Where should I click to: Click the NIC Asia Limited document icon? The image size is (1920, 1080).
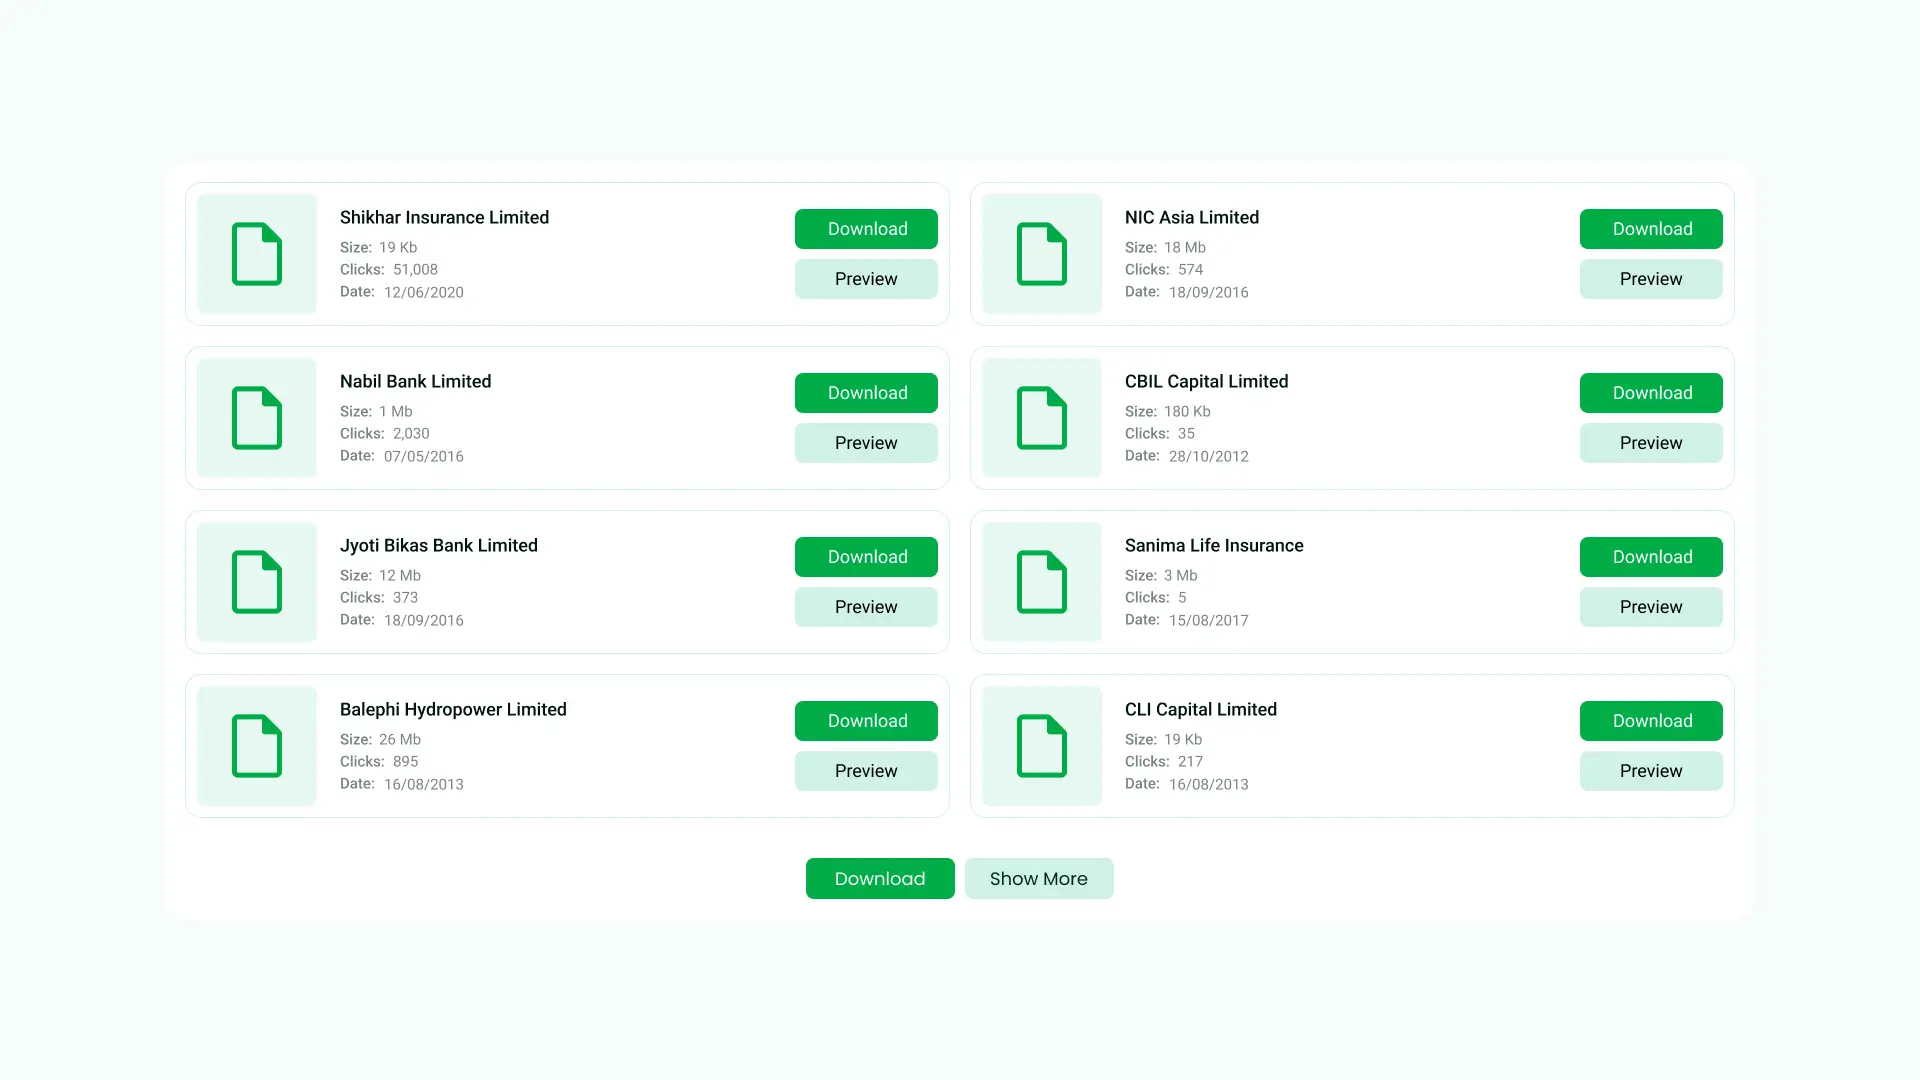pos(1041,254)
